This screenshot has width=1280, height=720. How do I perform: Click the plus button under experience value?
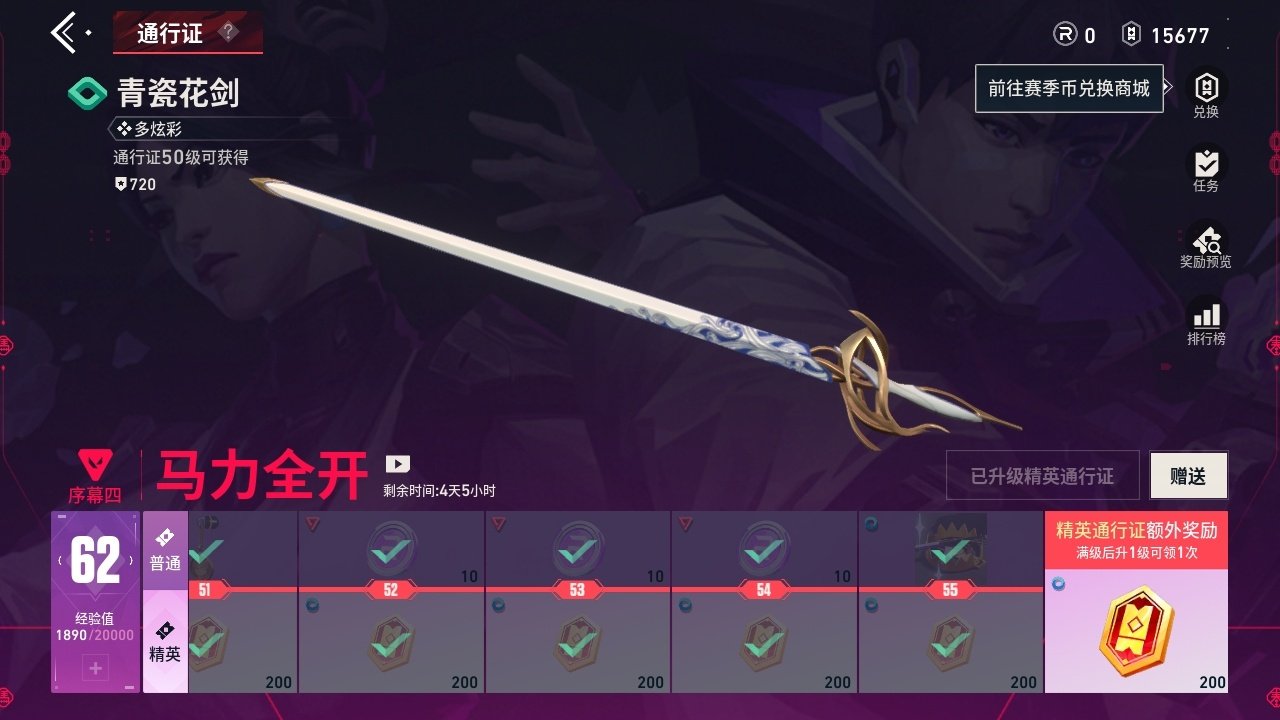[x=95, y=668]
